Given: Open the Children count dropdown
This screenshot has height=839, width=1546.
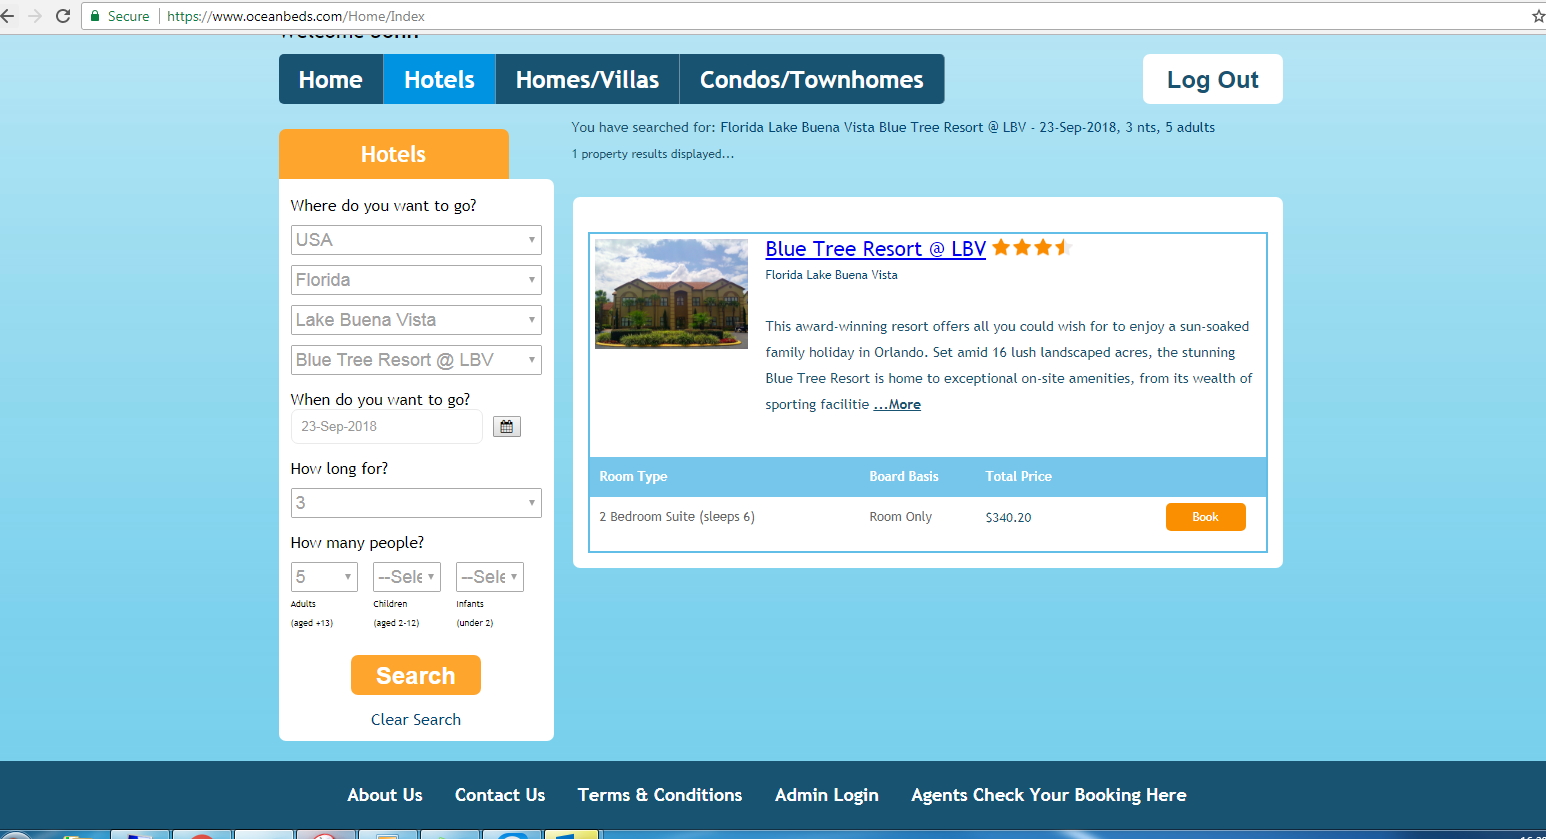Looking at the screenshot, I should coord(407,577).
